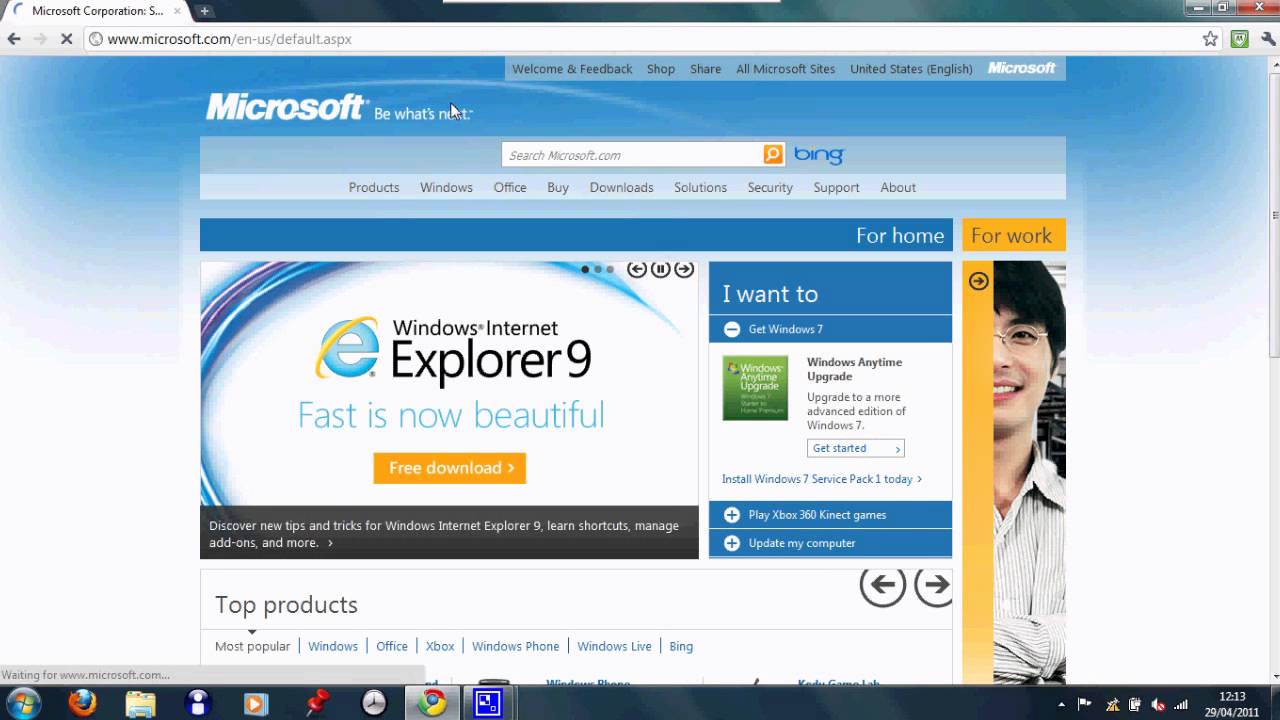This screenshot has height=720, width=1280.
Task: Open the Support navigation menu
Action: click(x=836, y=187)
